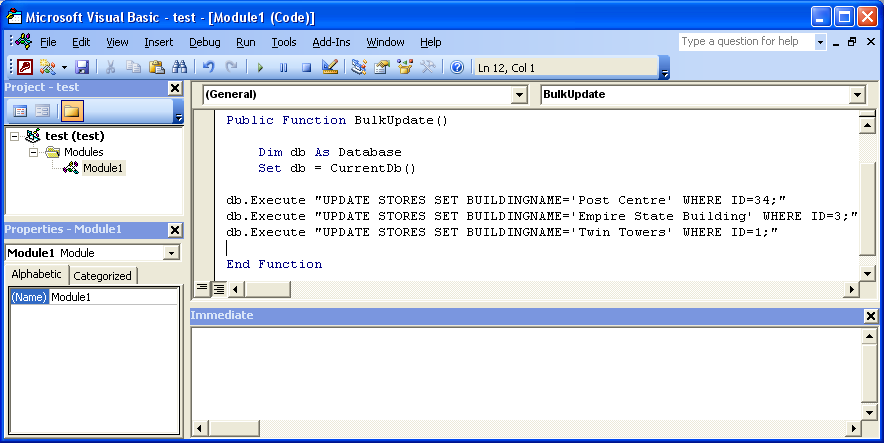This screenshot has height=443, width=884.
Task: Close the Properties - Module1 pane
Action: coord(175,230)
